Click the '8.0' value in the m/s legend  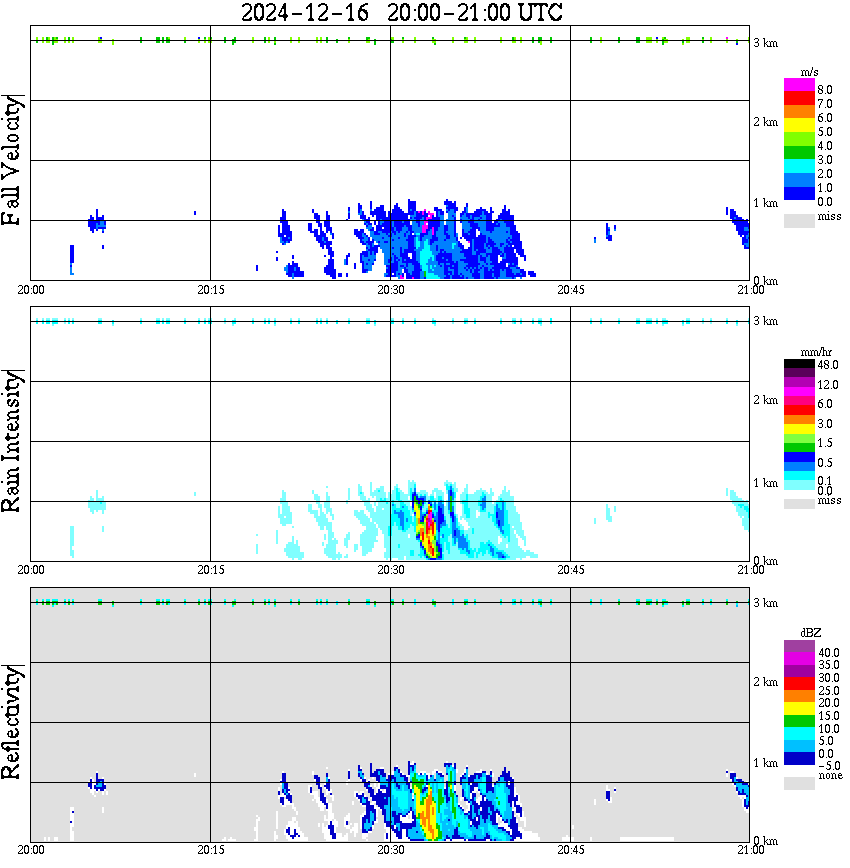click(825, 90)
